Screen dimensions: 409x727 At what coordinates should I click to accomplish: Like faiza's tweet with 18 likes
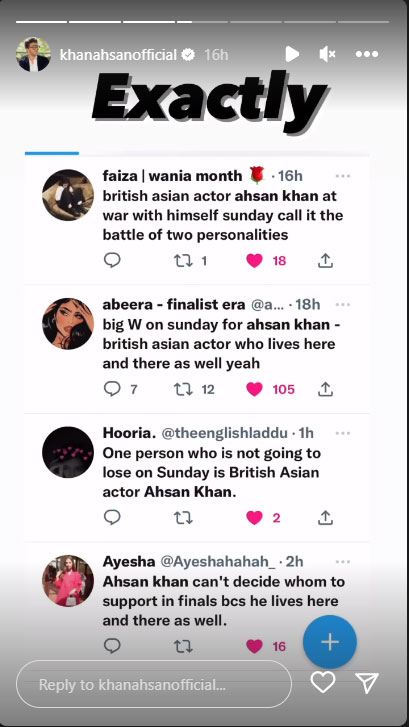[254, 261]
